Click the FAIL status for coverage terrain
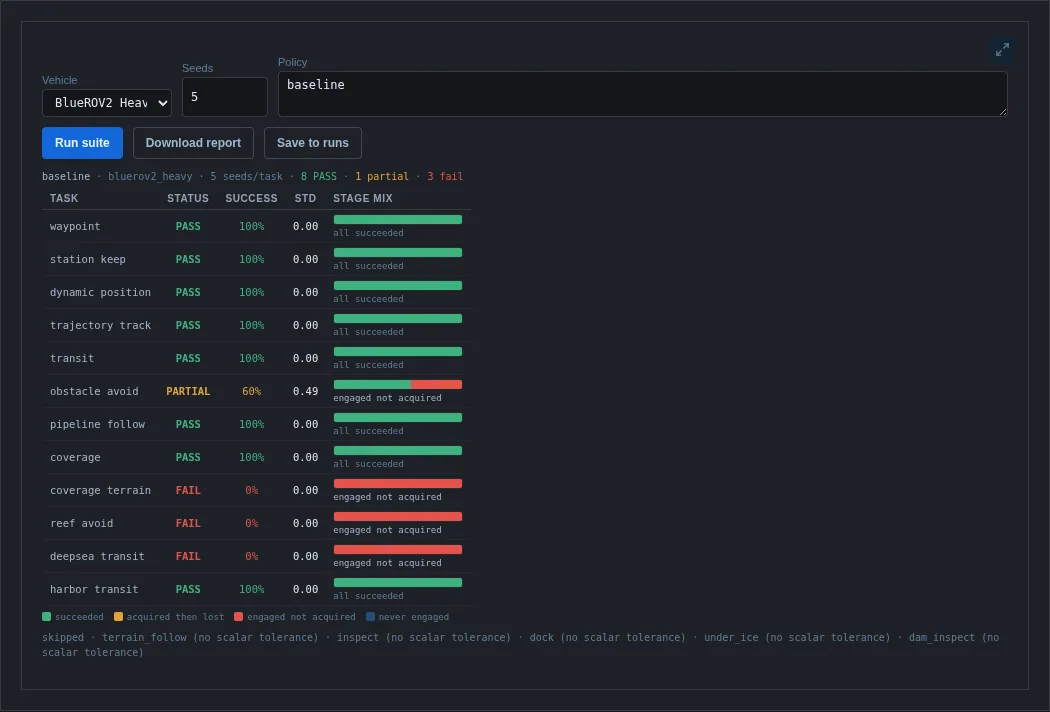Image resolution: width=1050 pixels, height=712 pixels. pos(188,490)
